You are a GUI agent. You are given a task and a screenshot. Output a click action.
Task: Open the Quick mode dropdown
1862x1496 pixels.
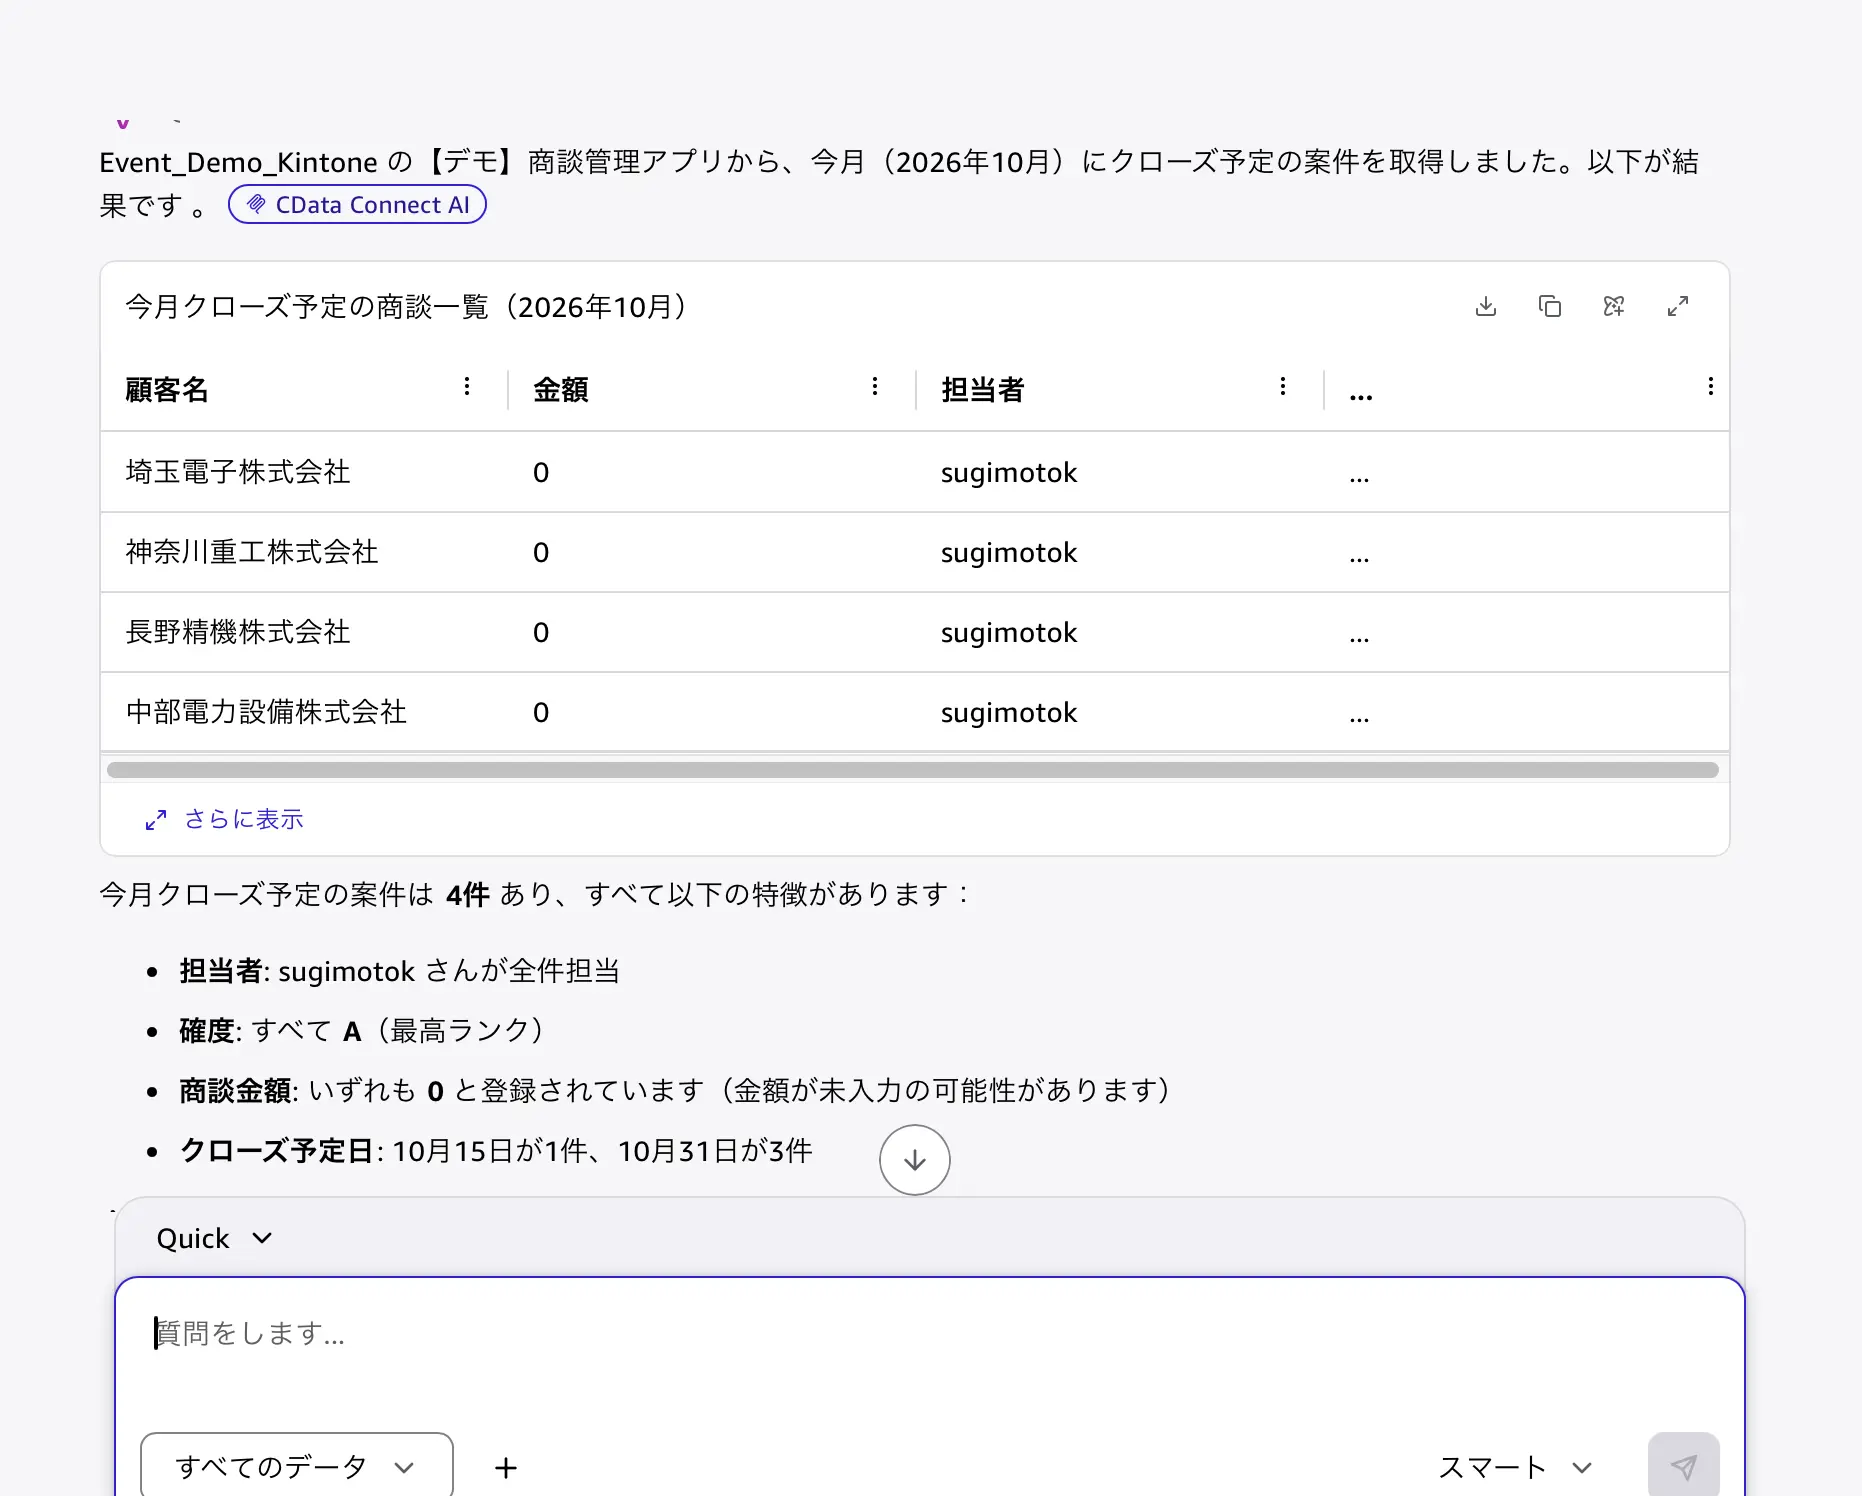point(214,1238)
